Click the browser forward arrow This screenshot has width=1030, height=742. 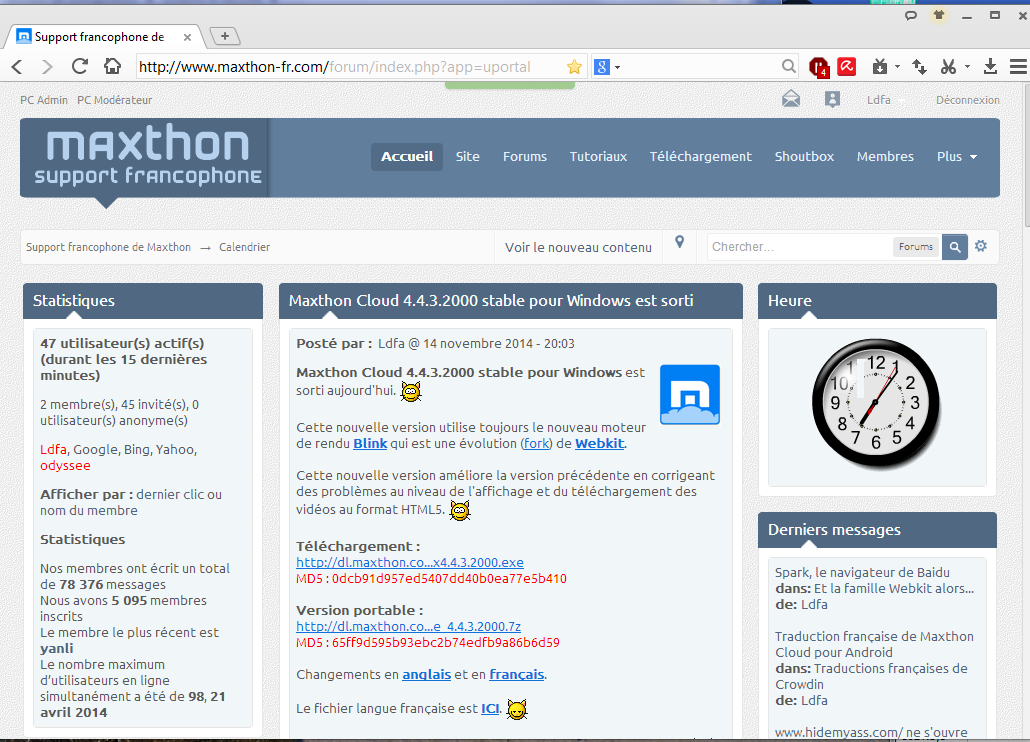click(47, 66)
